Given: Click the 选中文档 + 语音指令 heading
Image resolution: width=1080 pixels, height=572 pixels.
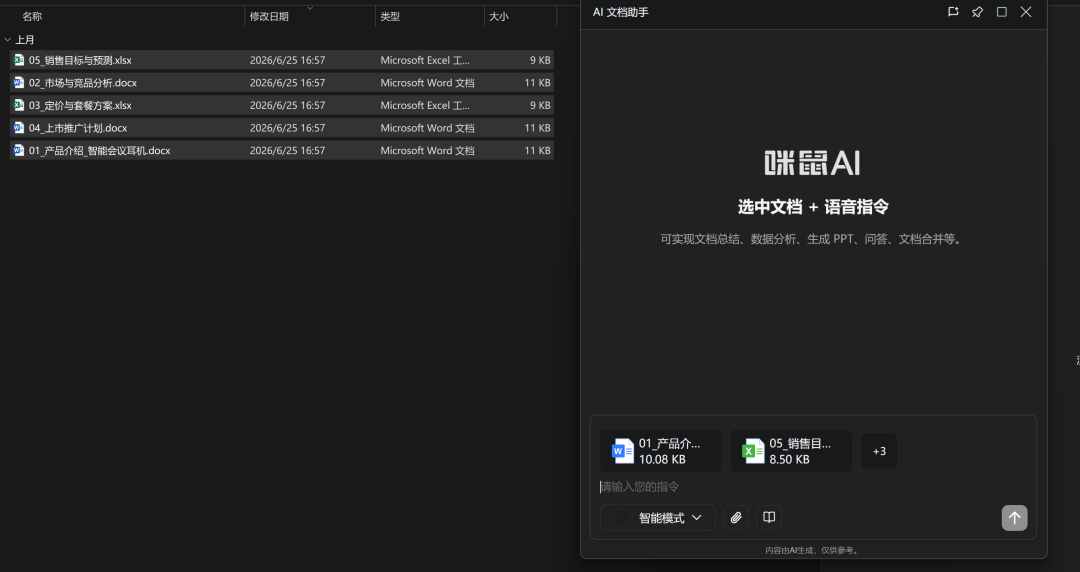Looking at the screenshot, I should tap(813, 207).
